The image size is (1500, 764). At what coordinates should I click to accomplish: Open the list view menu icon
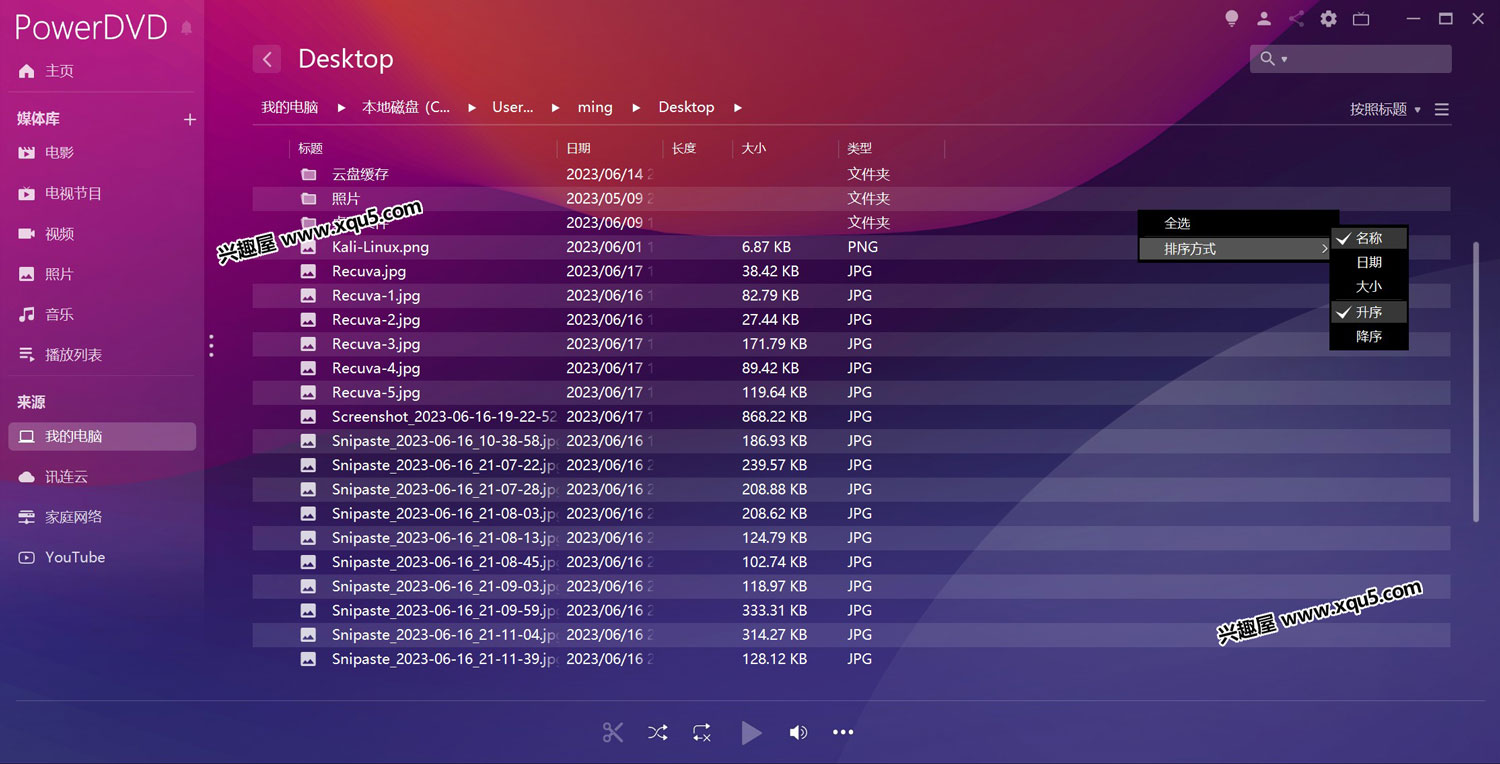[1441, 110]
